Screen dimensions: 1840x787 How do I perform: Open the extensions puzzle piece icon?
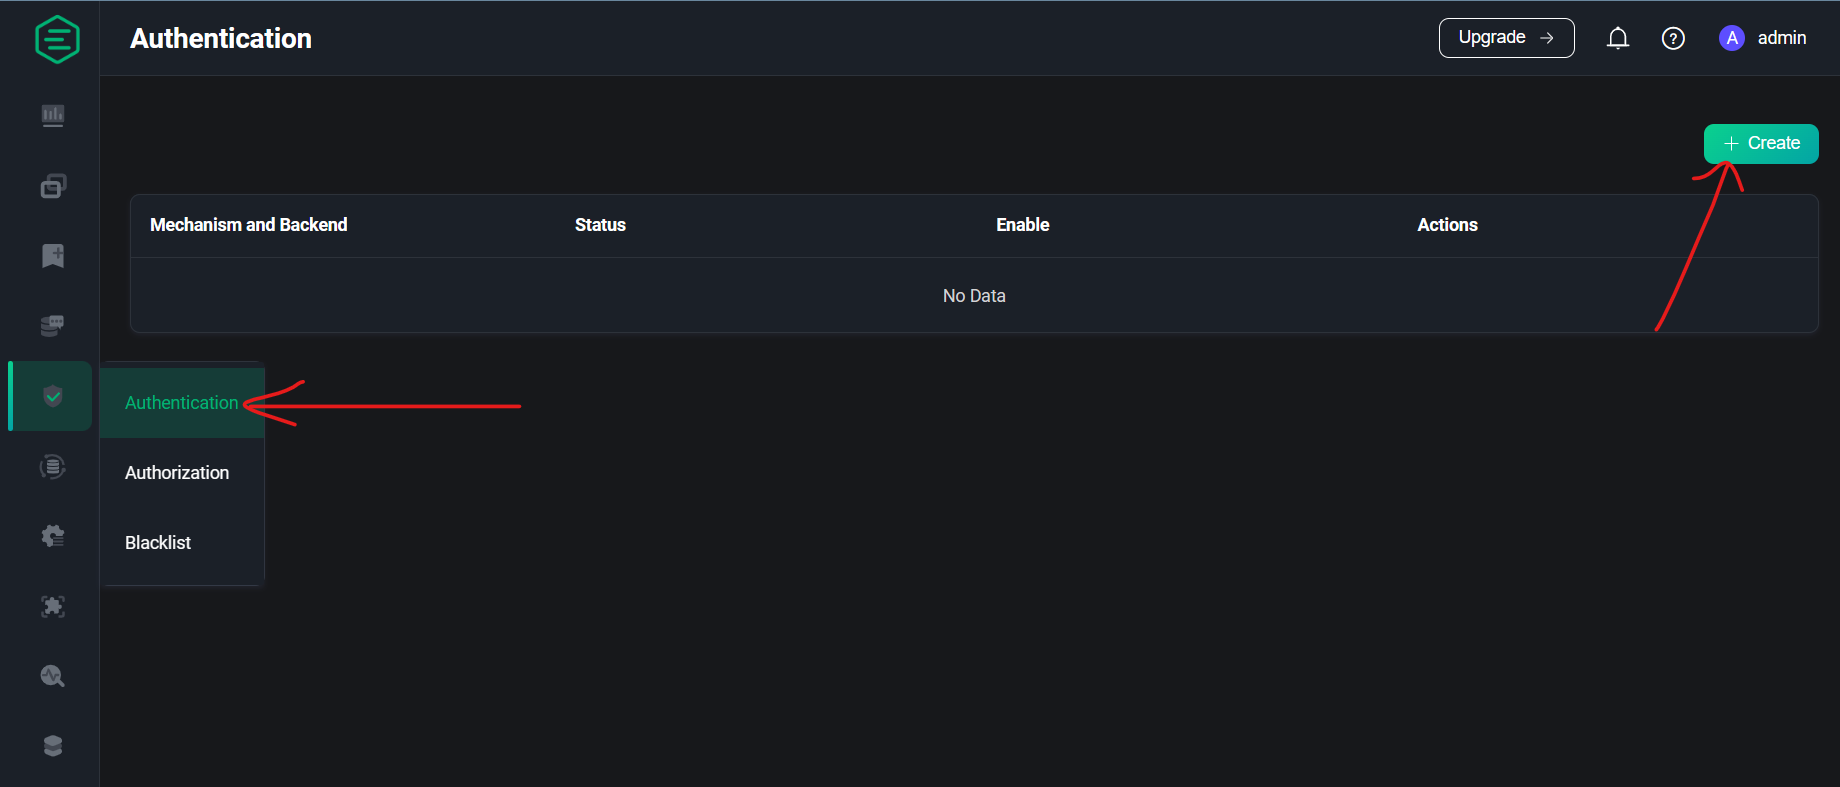[53, 606]
